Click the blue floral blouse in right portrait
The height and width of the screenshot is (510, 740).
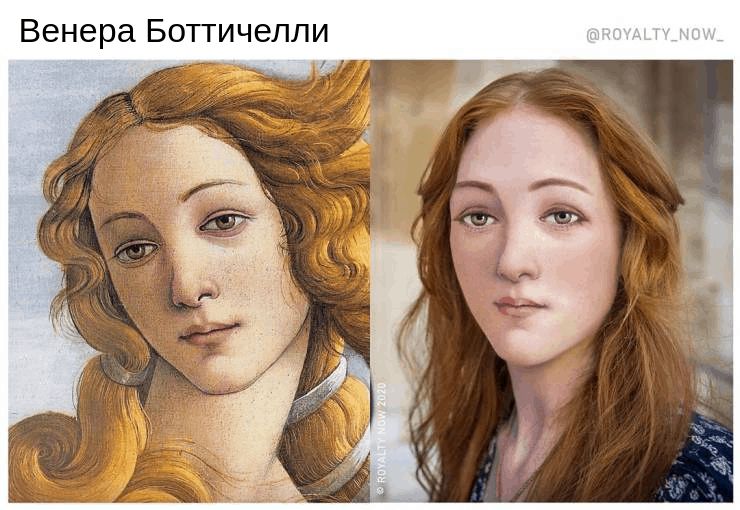(x=698, y=462)
